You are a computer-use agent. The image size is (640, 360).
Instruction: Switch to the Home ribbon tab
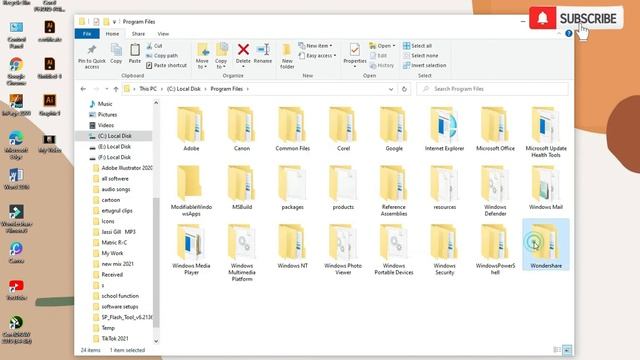[112, 34]
